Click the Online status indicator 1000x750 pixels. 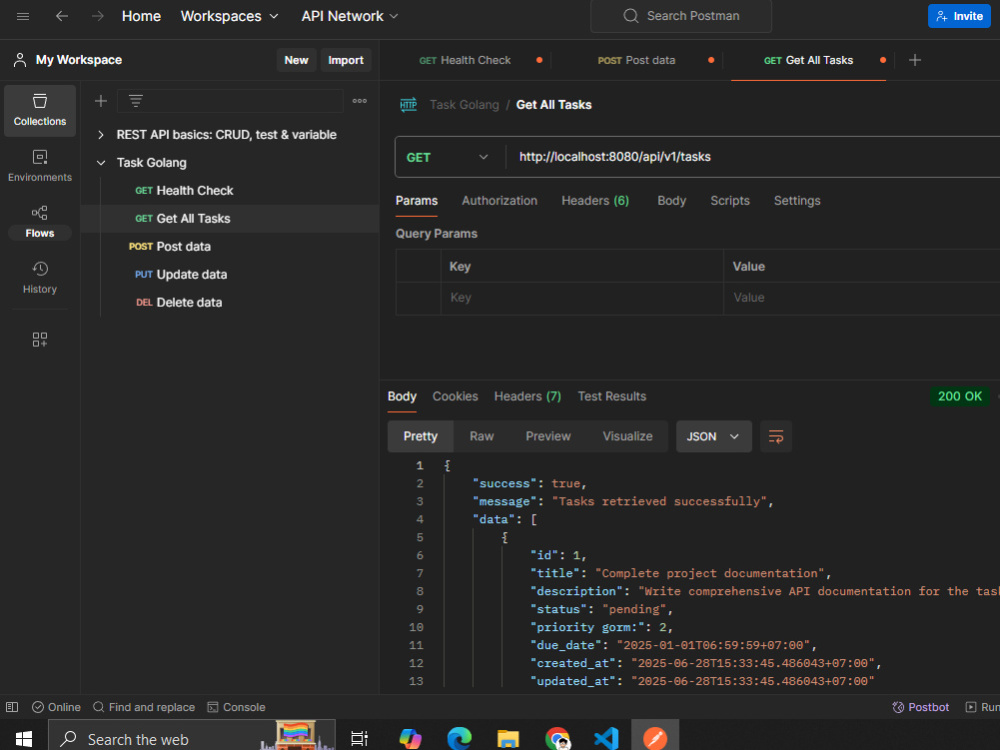click(56, 707)
